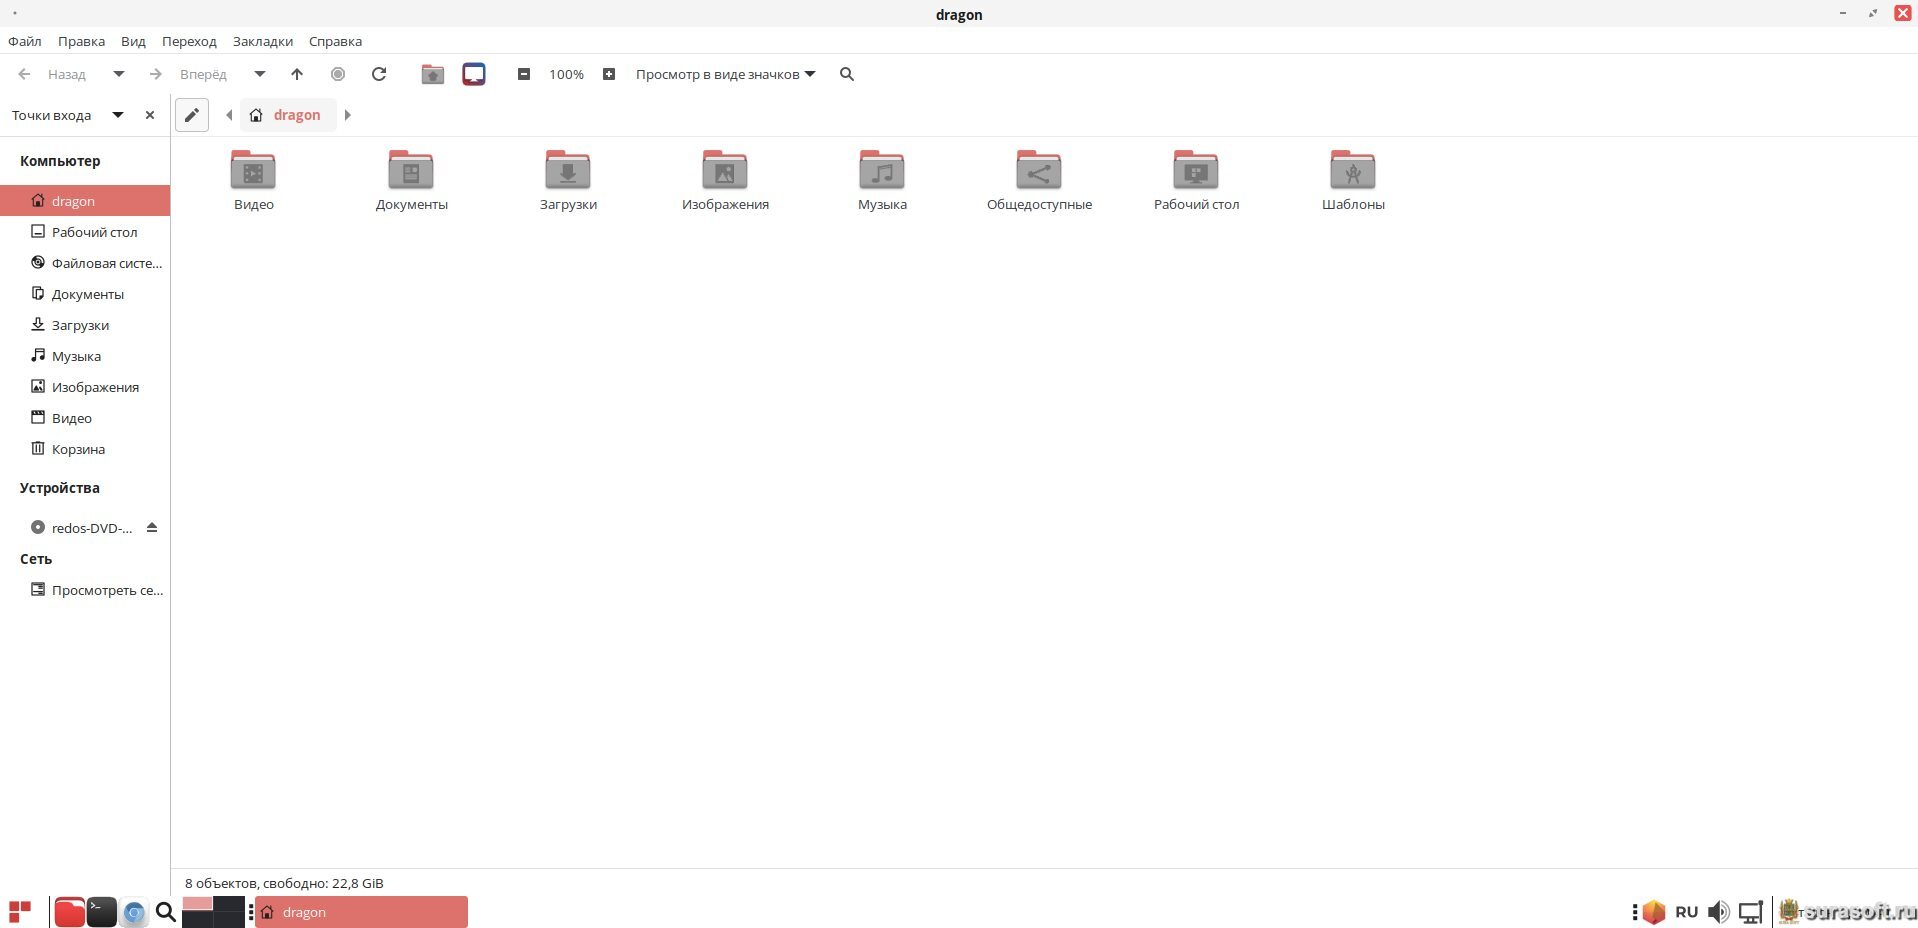Image resolution: width=1918 pixels, height=928 pixels.
Task: Toggle the location text entry pencil button
Action: pyautogui.click(x=192, y=115)
